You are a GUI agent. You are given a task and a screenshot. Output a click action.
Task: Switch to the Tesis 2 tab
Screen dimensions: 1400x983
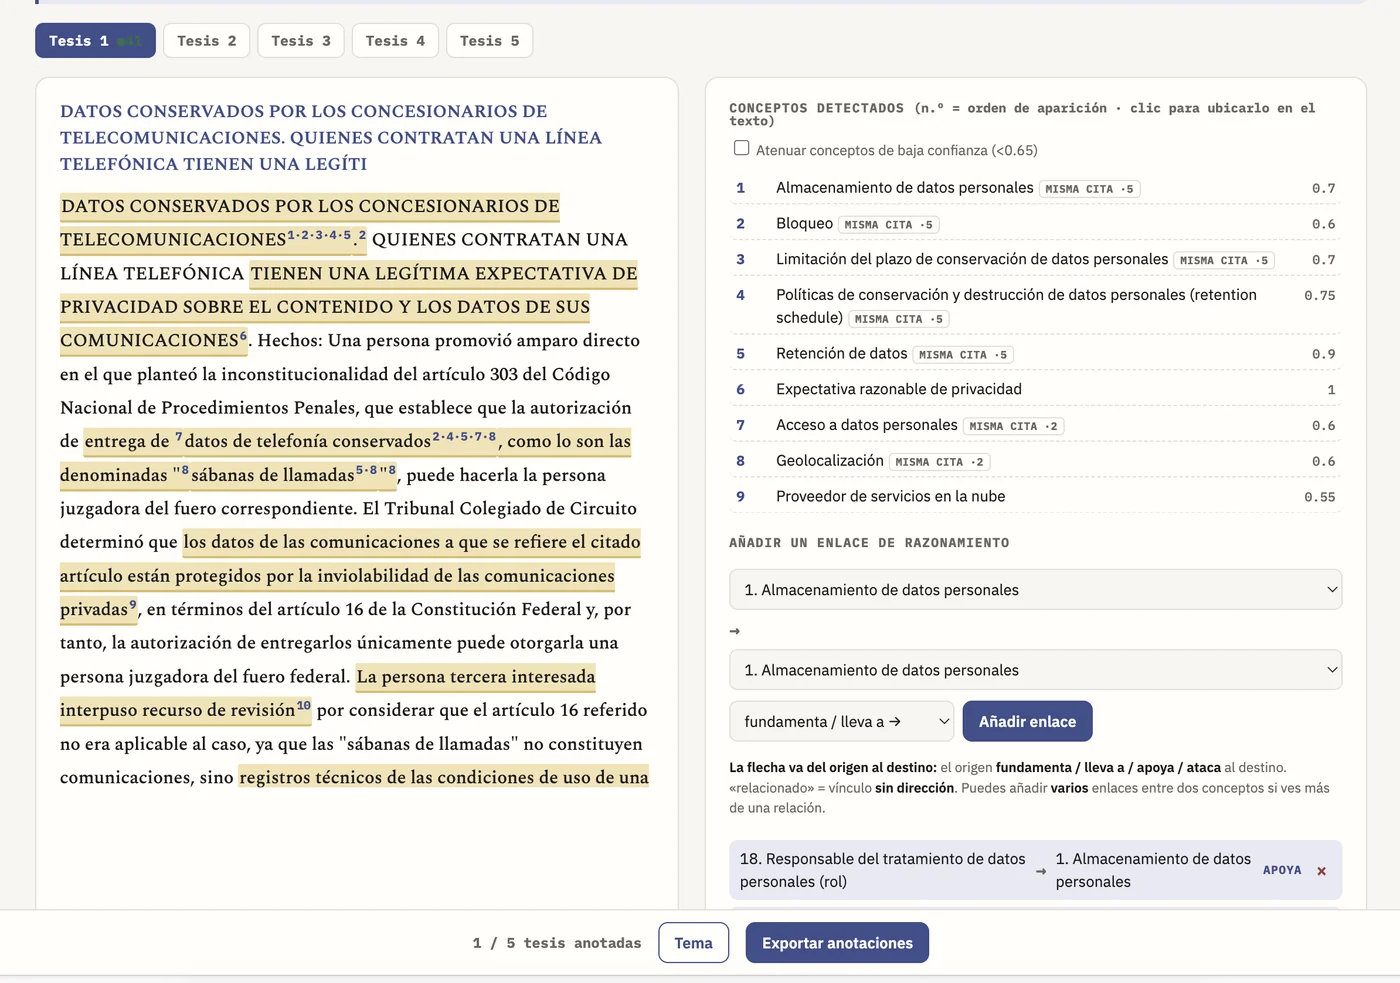click(207, 41)
